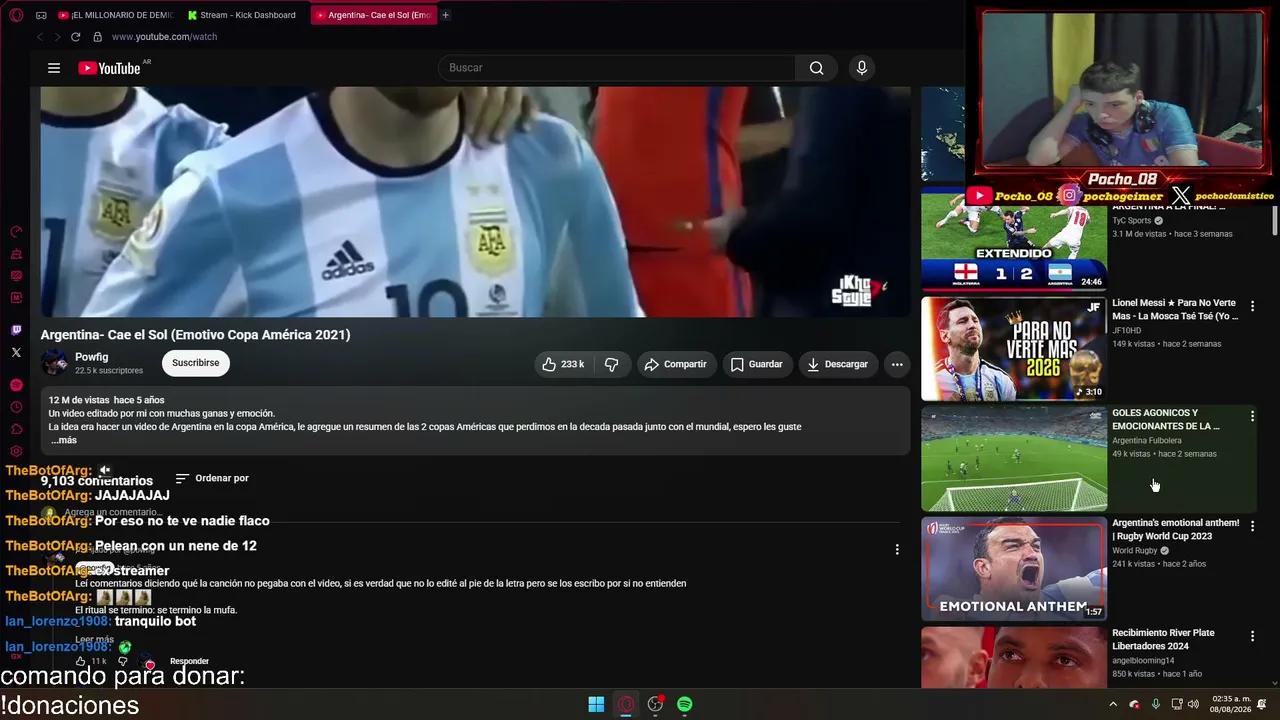Open the taskbar notifications bell
The height and width of the screenshot is (720, 1280).
click(x=1262, y=704)
